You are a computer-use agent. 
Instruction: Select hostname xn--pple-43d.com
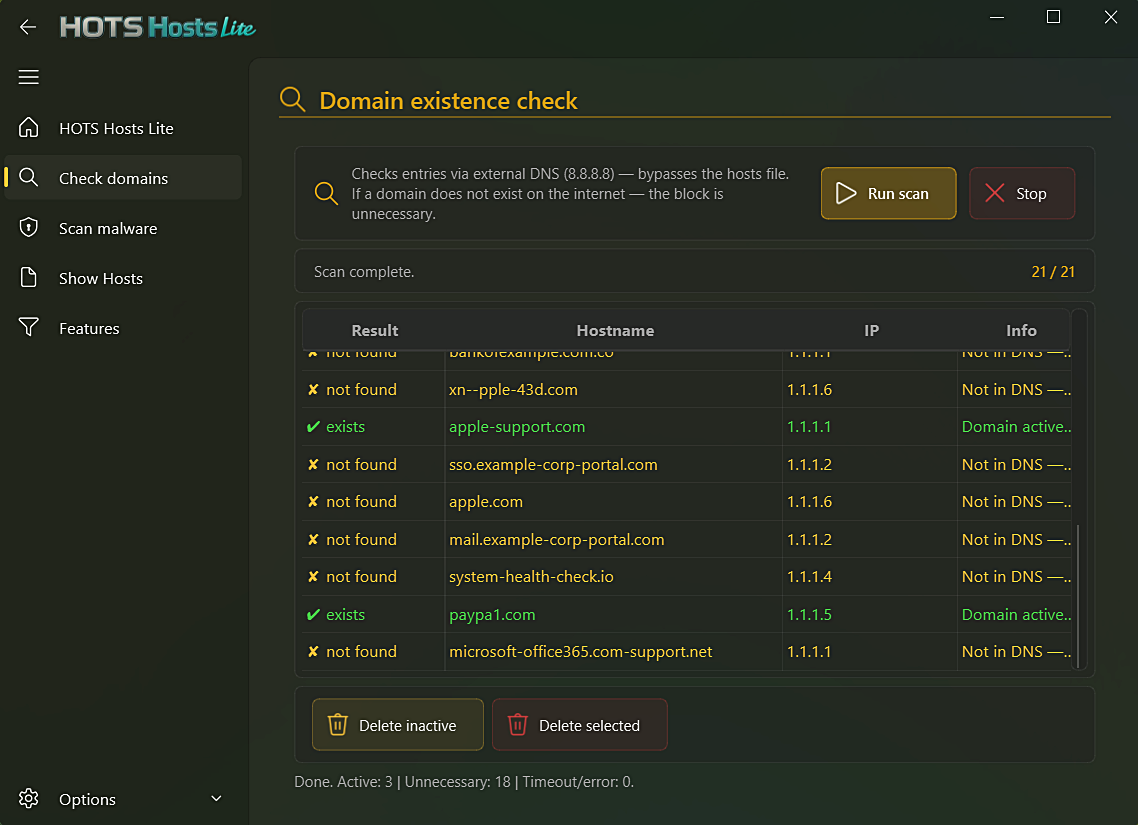[x=513, y=390]
